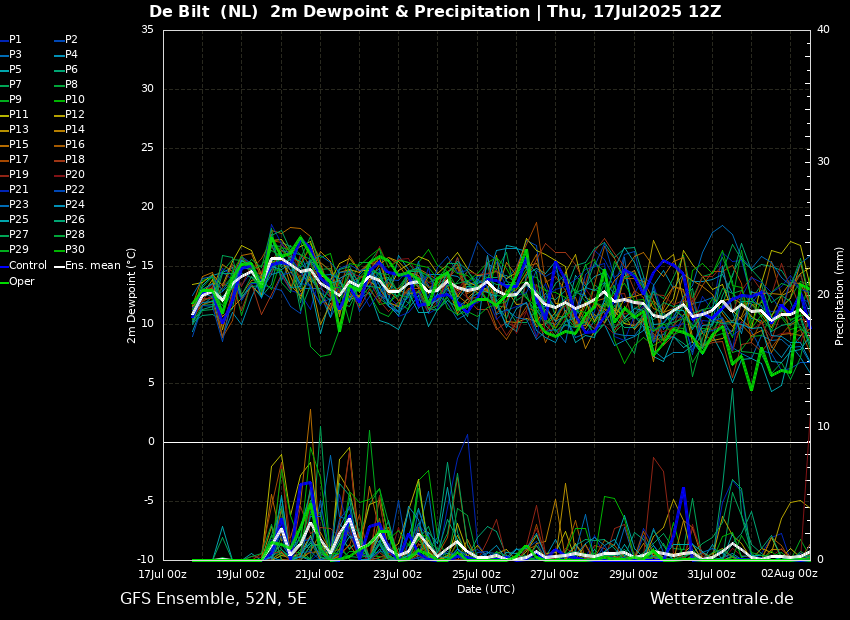
Task: Click the 35 value on dewpoint axis
Action: (x=147, y=30)
